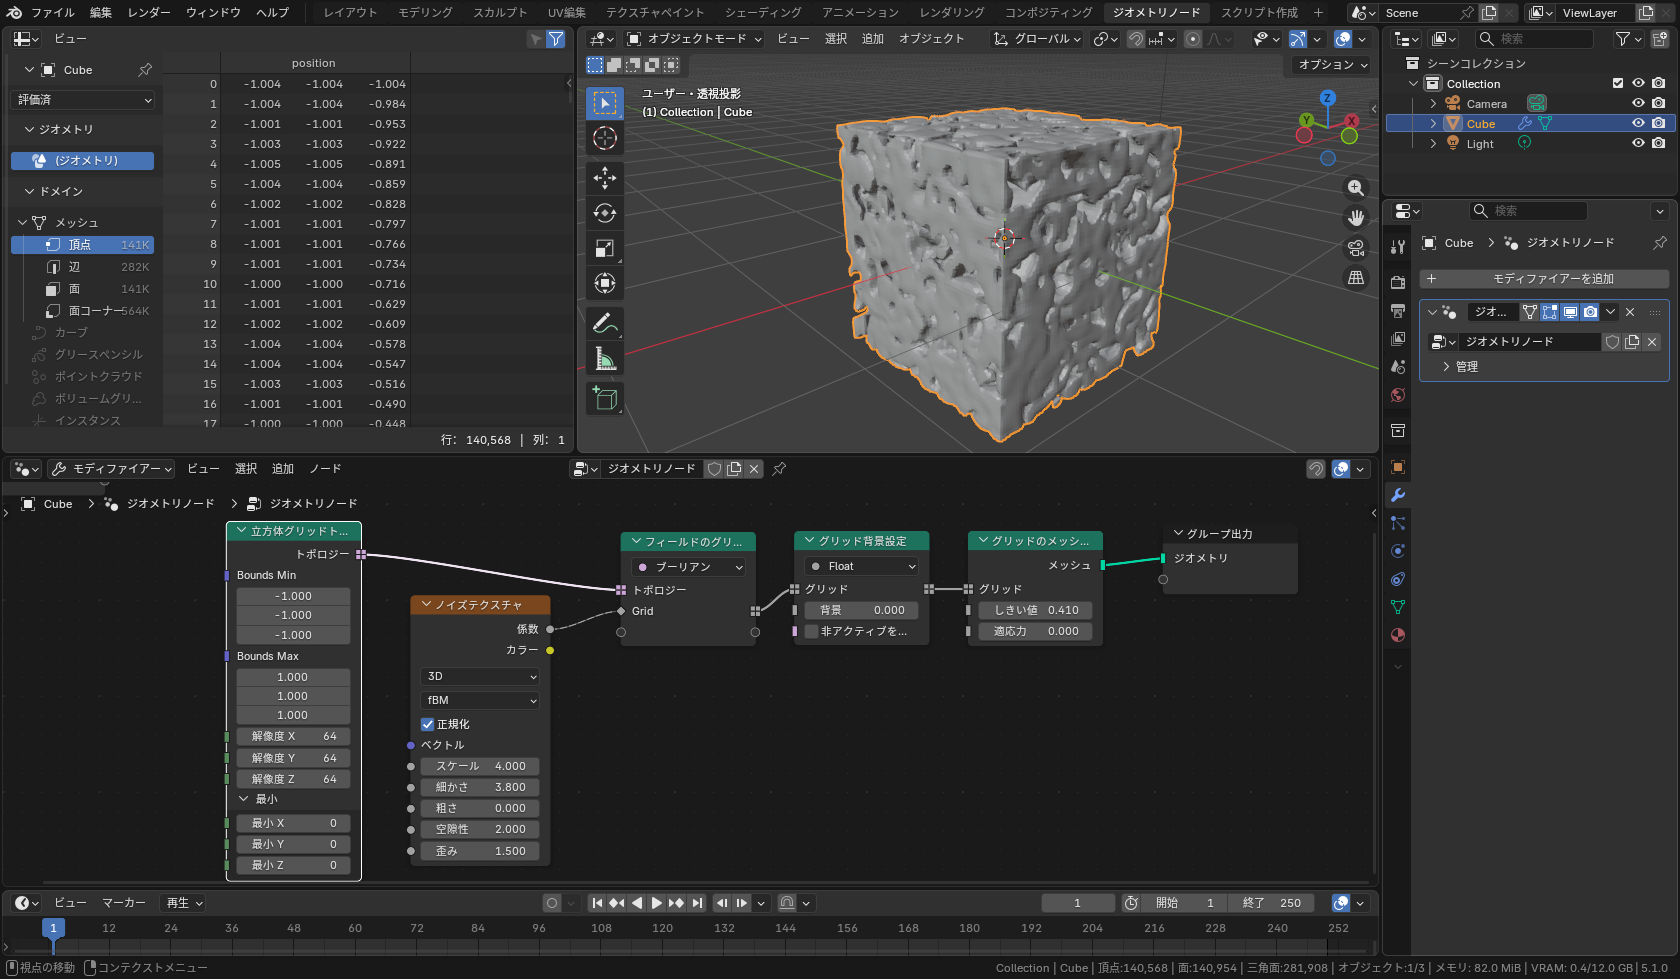Click the Add Cube tool icon

[x=605, y=398]
